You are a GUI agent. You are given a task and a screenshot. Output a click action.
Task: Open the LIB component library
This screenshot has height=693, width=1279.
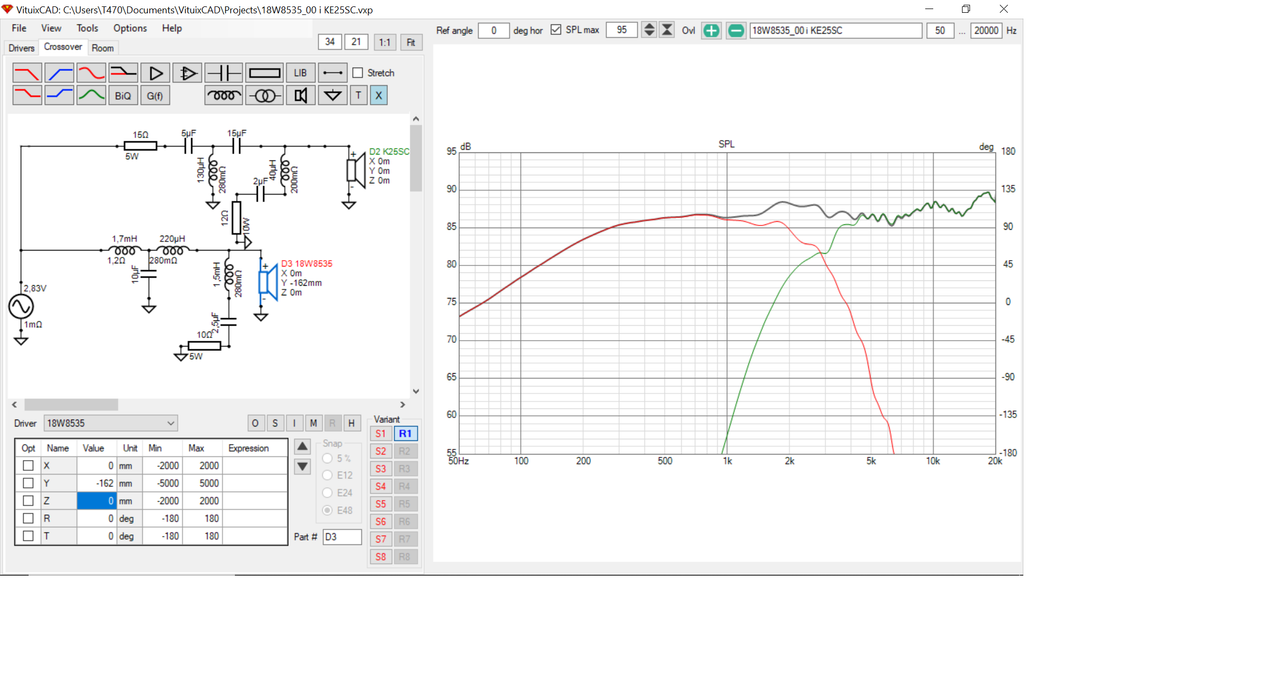pyautogui.click(x=300, y=73)
